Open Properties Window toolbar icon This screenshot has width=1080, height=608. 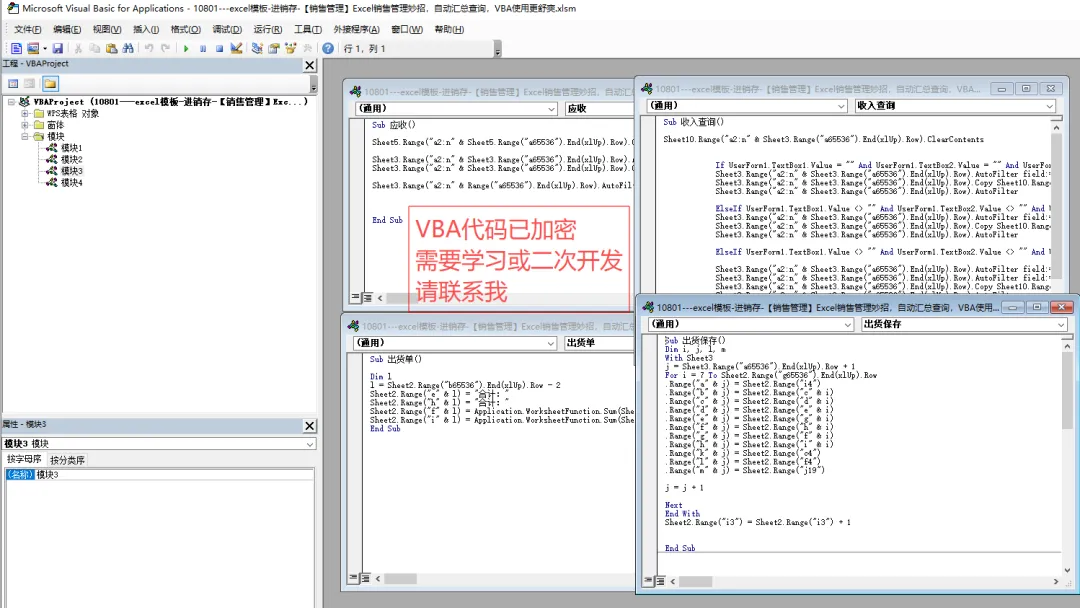[x=273, y=48]
